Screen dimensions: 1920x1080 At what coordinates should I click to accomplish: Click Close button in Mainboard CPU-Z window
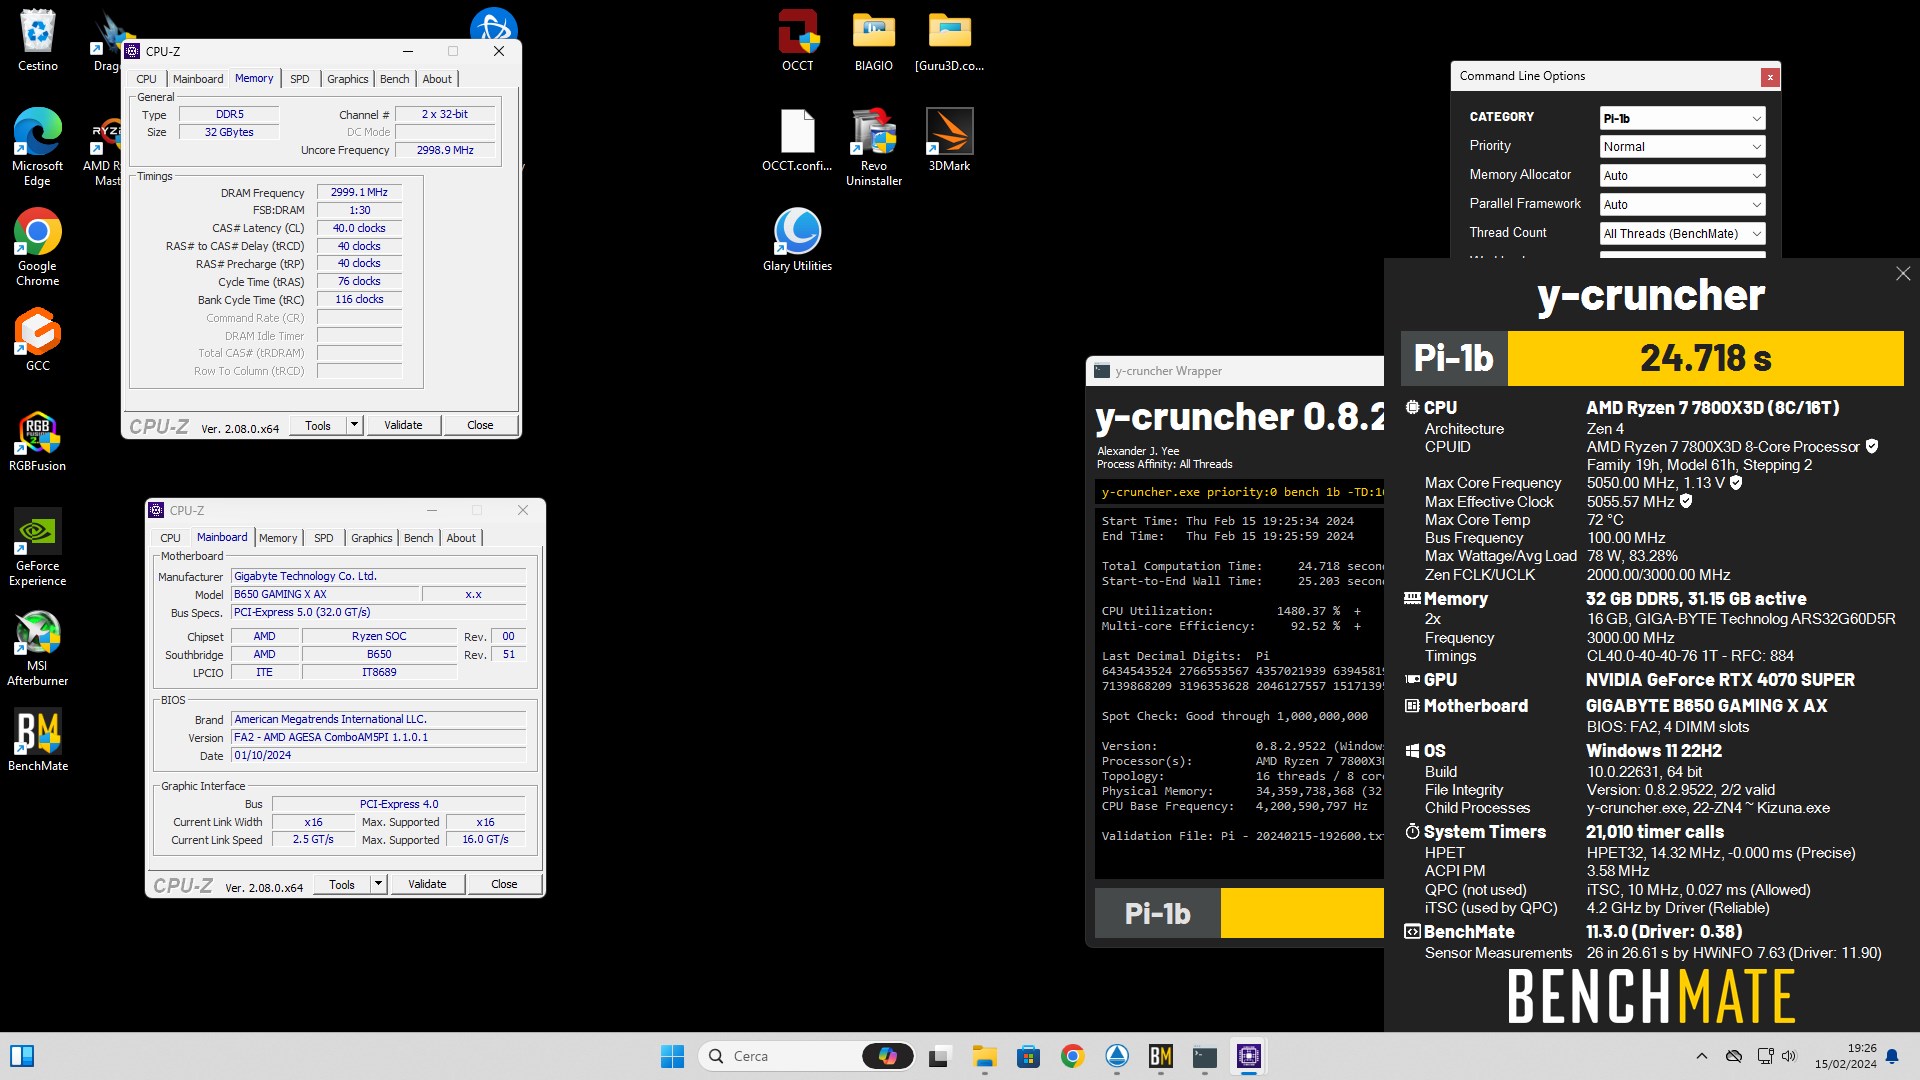[x=504, y=884]
